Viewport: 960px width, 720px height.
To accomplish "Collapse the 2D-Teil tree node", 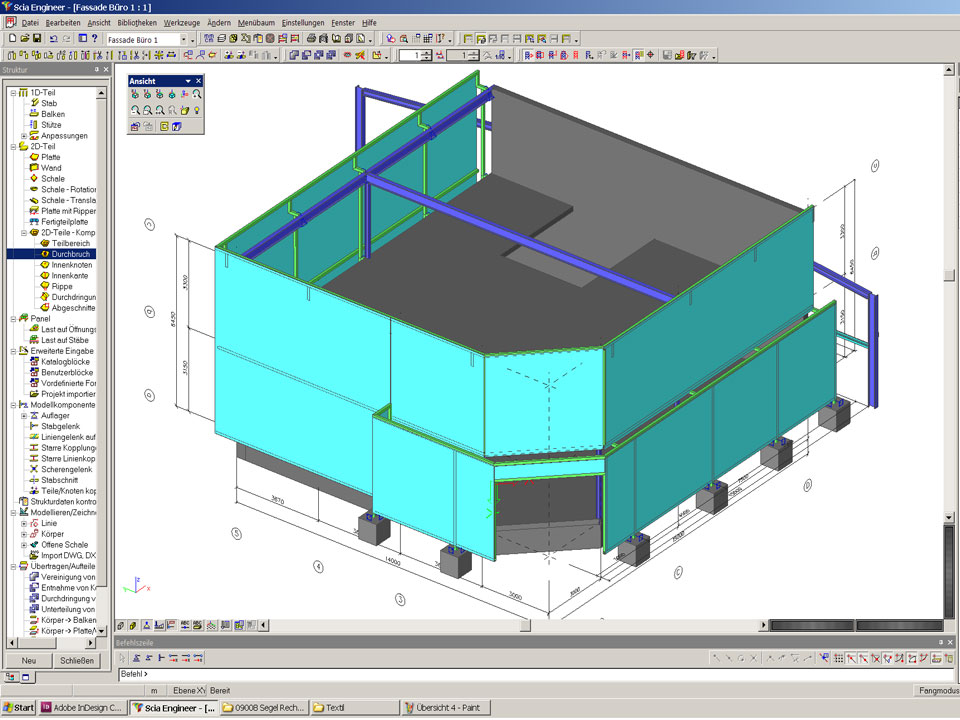I will point(12,146).
